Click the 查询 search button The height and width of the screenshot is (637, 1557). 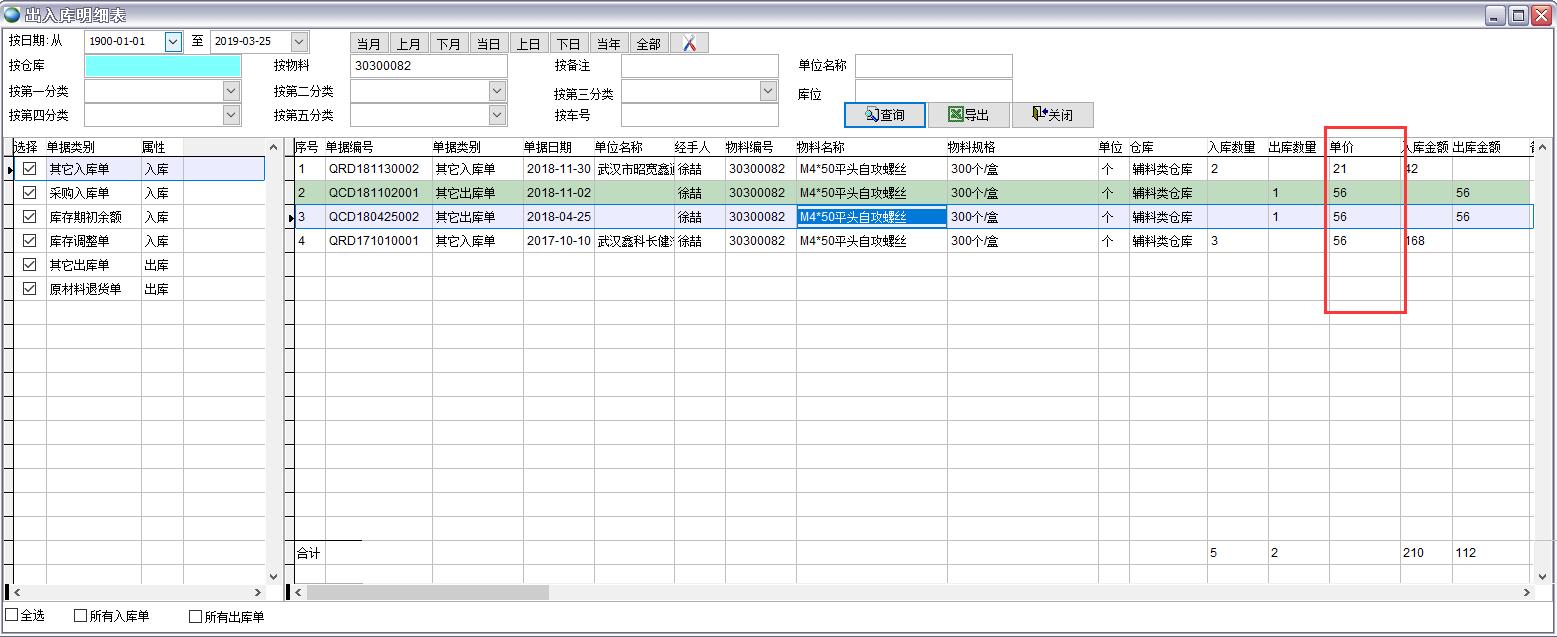(x=885, y=115)
